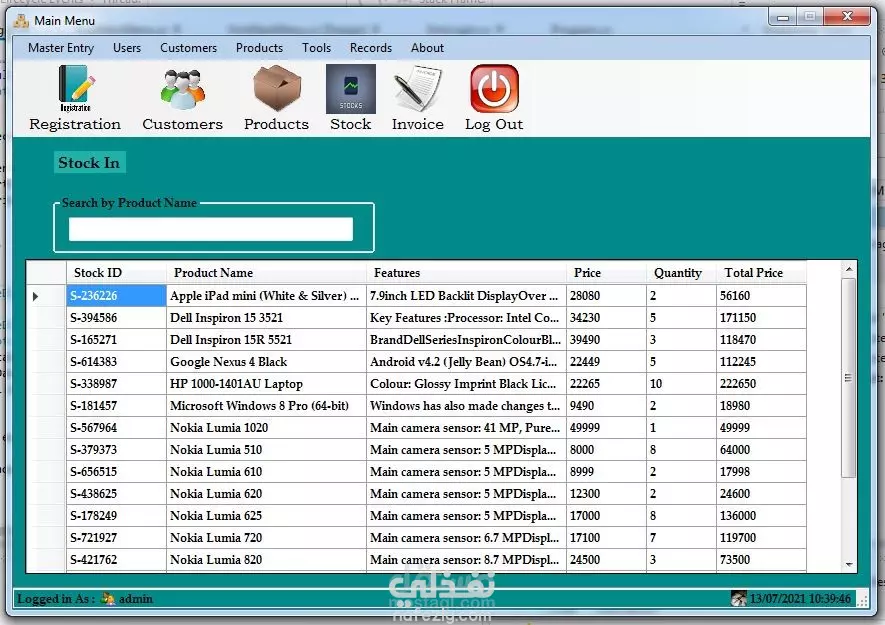
Task: Click the admin user icon in status bar
Action: pyautogui.click(x=108, y=598)
